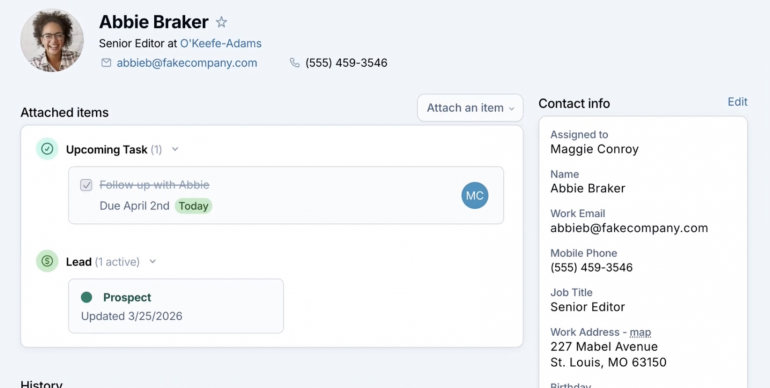This screenshot has height=388, width=770.
Task: Click the abbieb@fakecompany.com email link in the header
Action: coord(187,63)
